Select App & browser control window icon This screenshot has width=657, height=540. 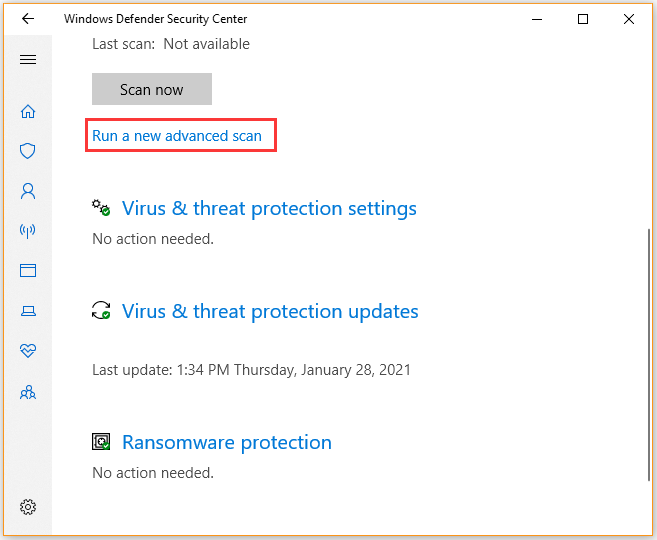click(28, 271)
